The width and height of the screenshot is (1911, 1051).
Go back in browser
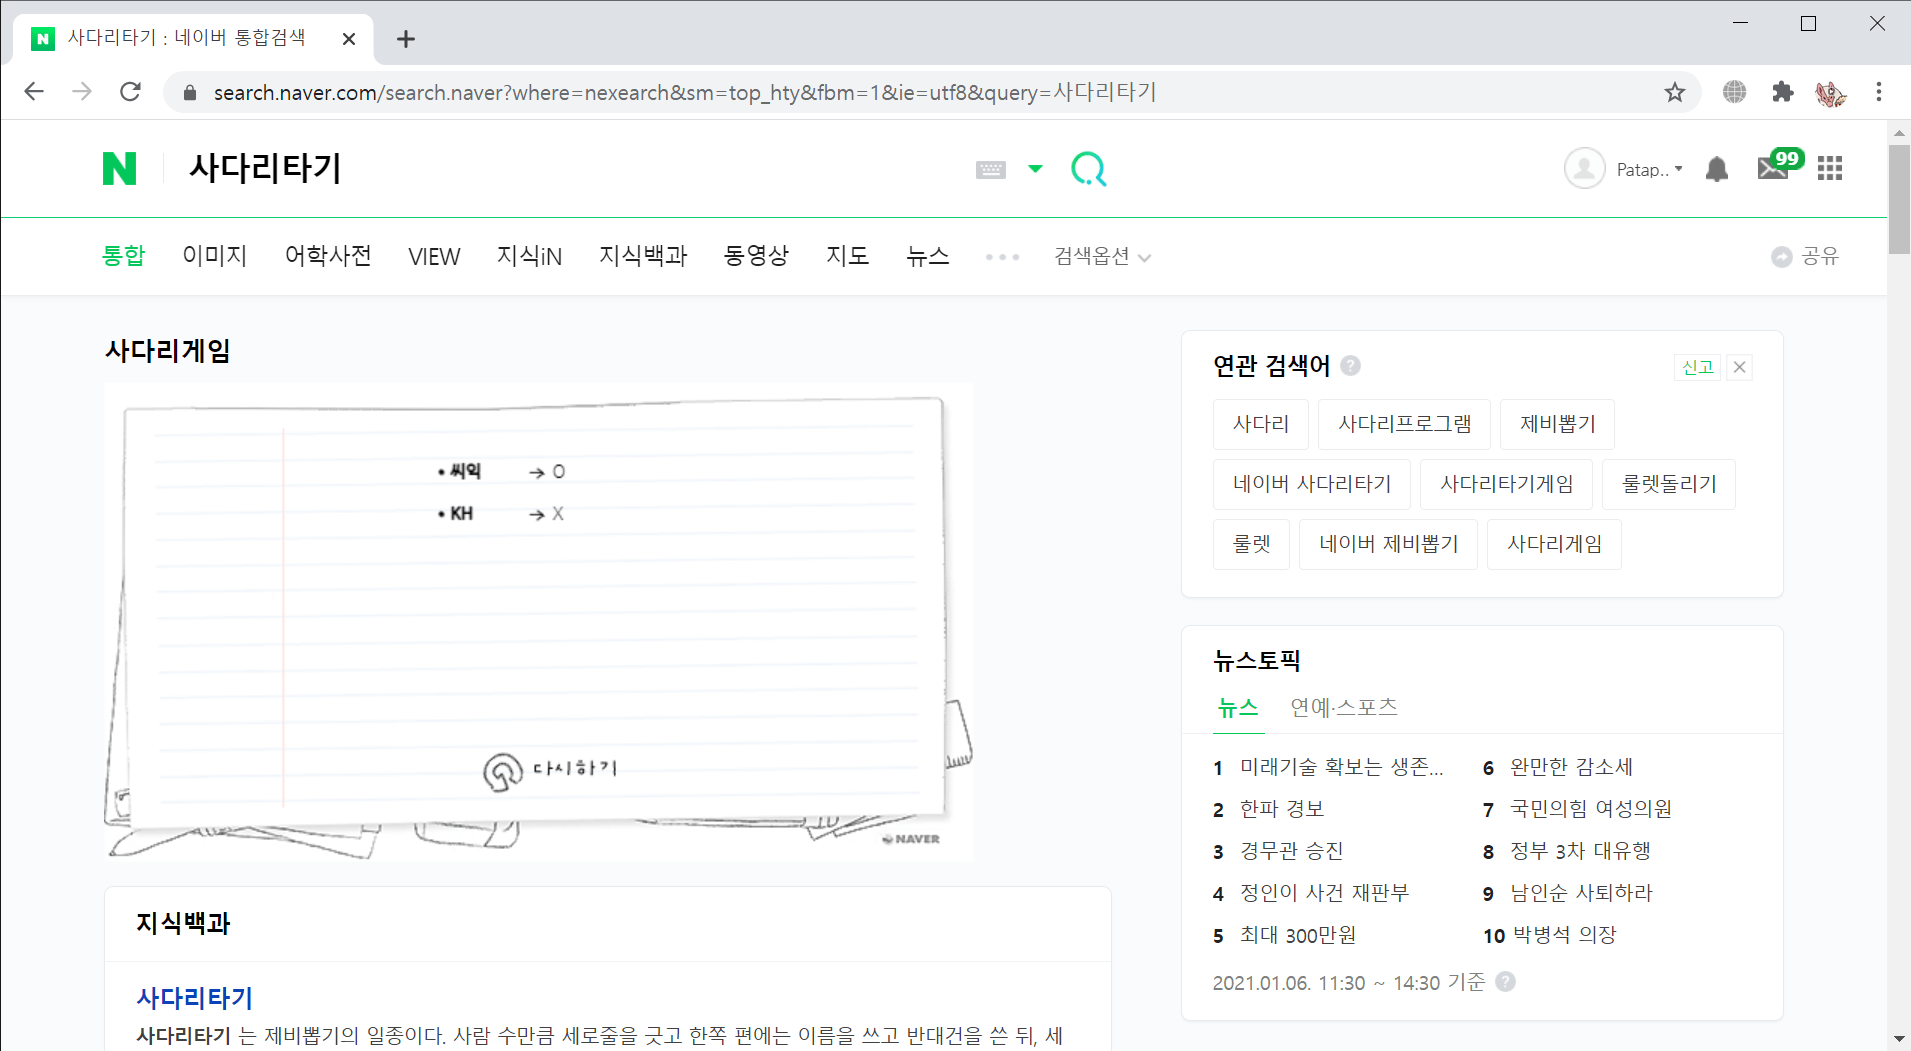34,92
